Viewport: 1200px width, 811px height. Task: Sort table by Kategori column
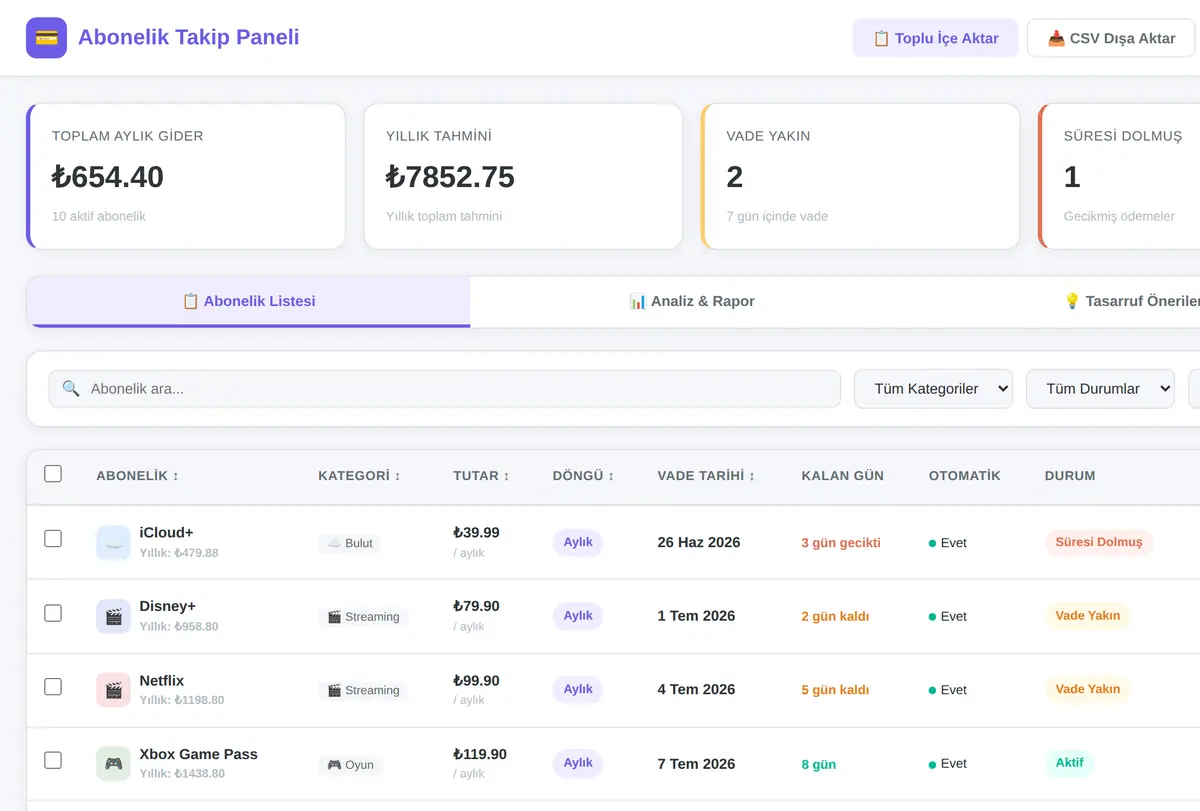(359, 476)
